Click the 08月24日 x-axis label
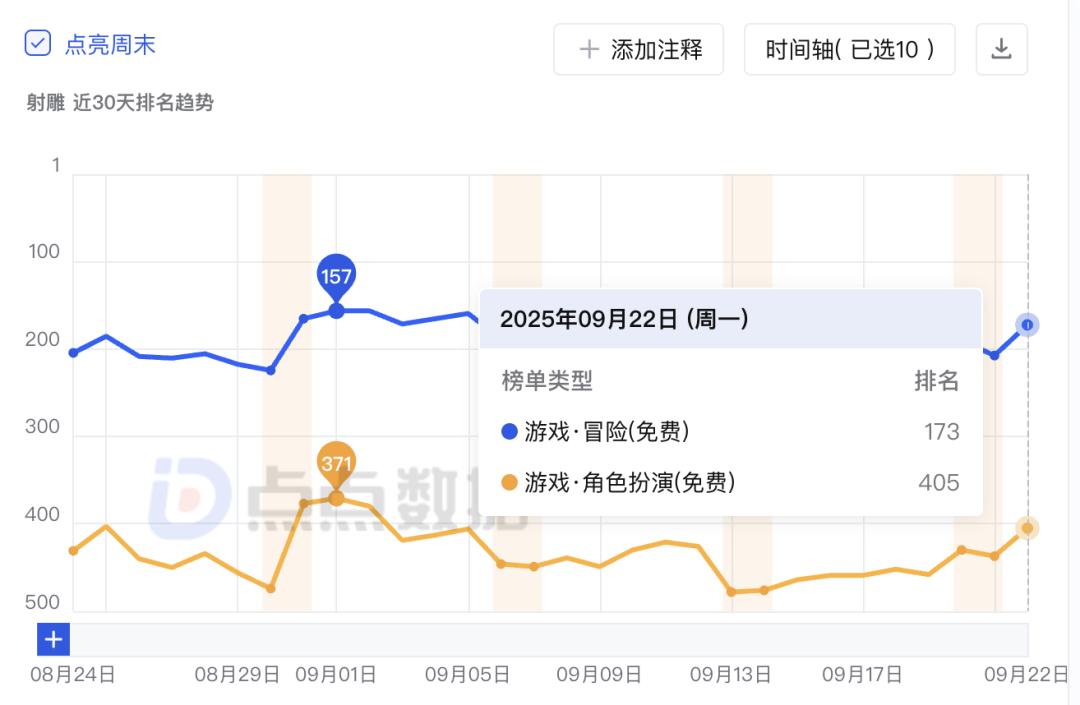 [73, 675]
